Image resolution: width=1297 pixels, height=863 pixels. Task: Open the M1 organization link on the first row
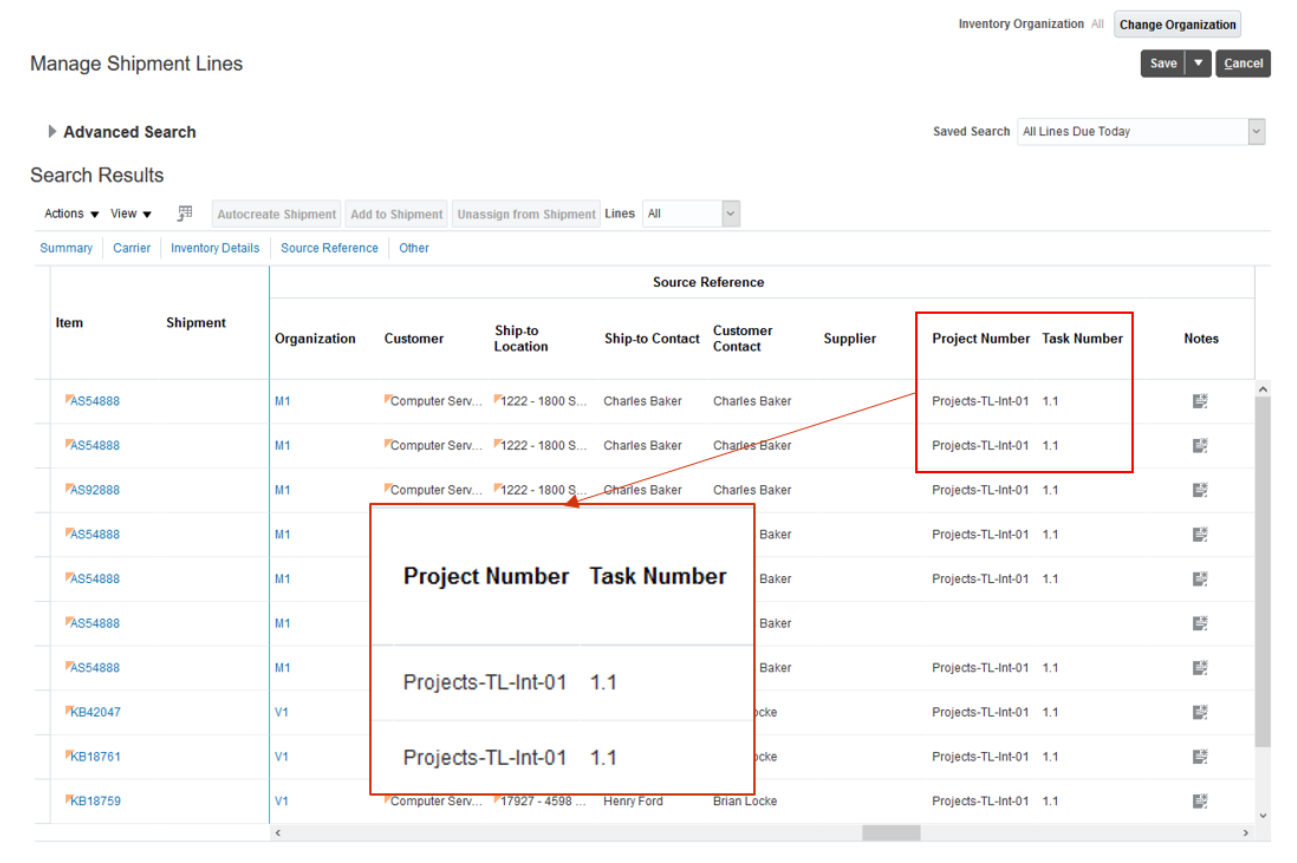[282, 400]
